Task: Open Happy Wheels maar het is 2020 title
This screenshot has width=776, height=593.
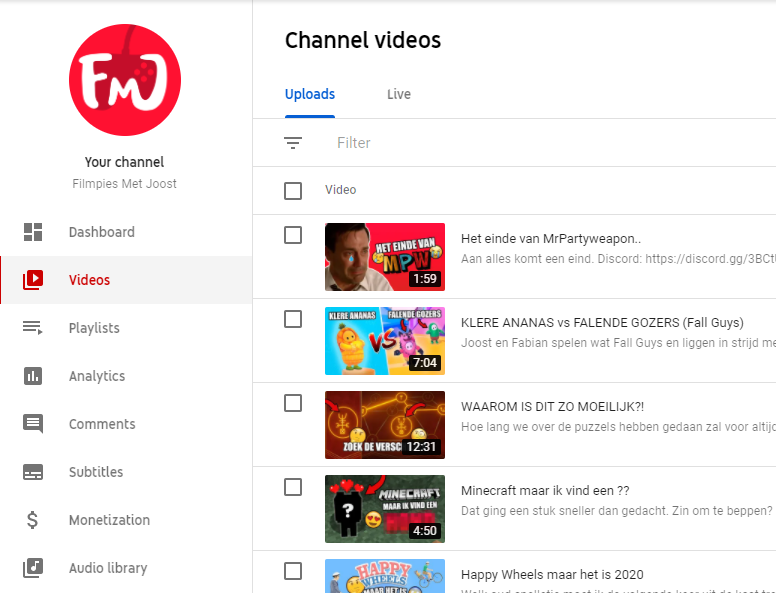Action: tap(552, 575)
